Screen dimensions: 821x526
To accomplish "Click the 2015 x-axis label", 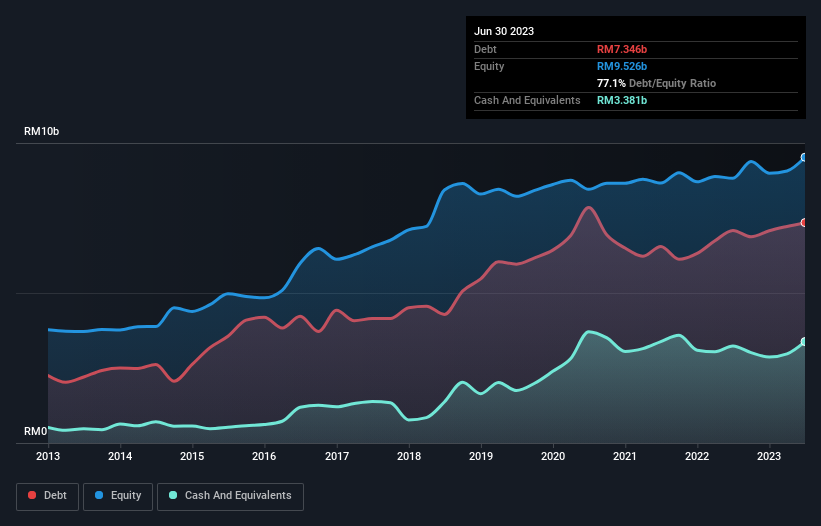I will coord(192,456).
